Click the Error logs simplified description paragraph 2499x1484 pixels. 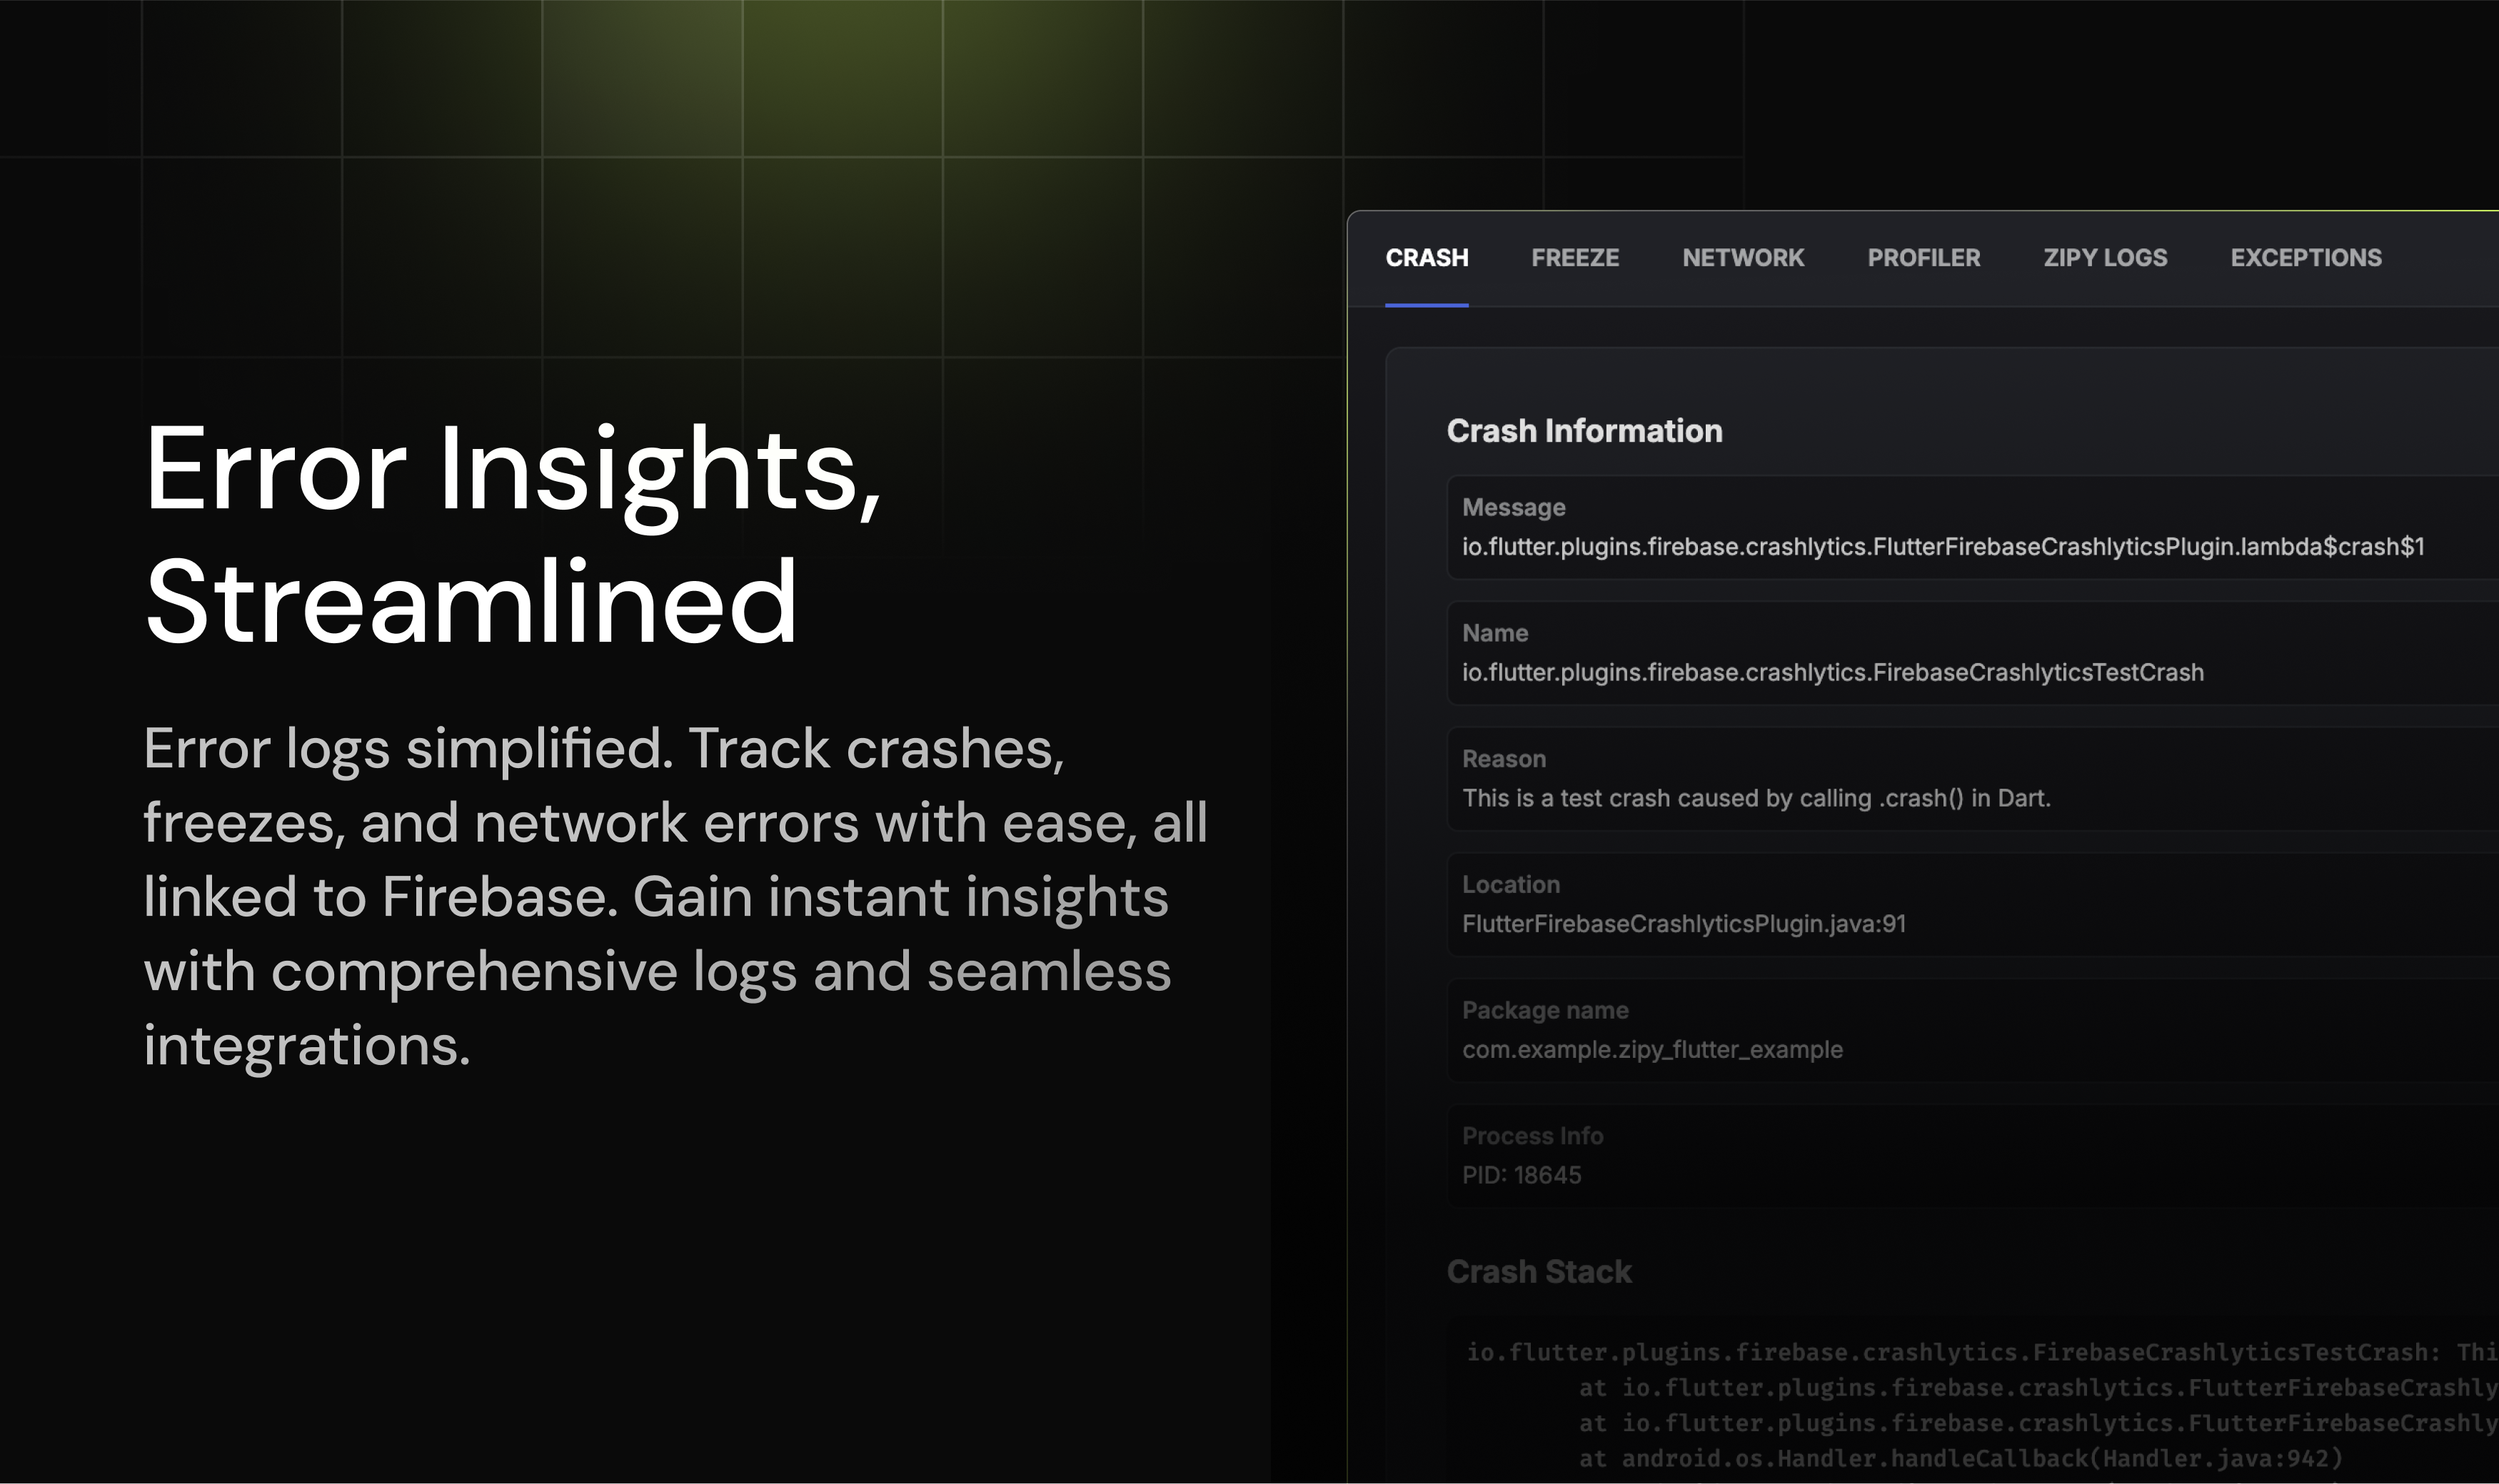[x=675, y=897]
